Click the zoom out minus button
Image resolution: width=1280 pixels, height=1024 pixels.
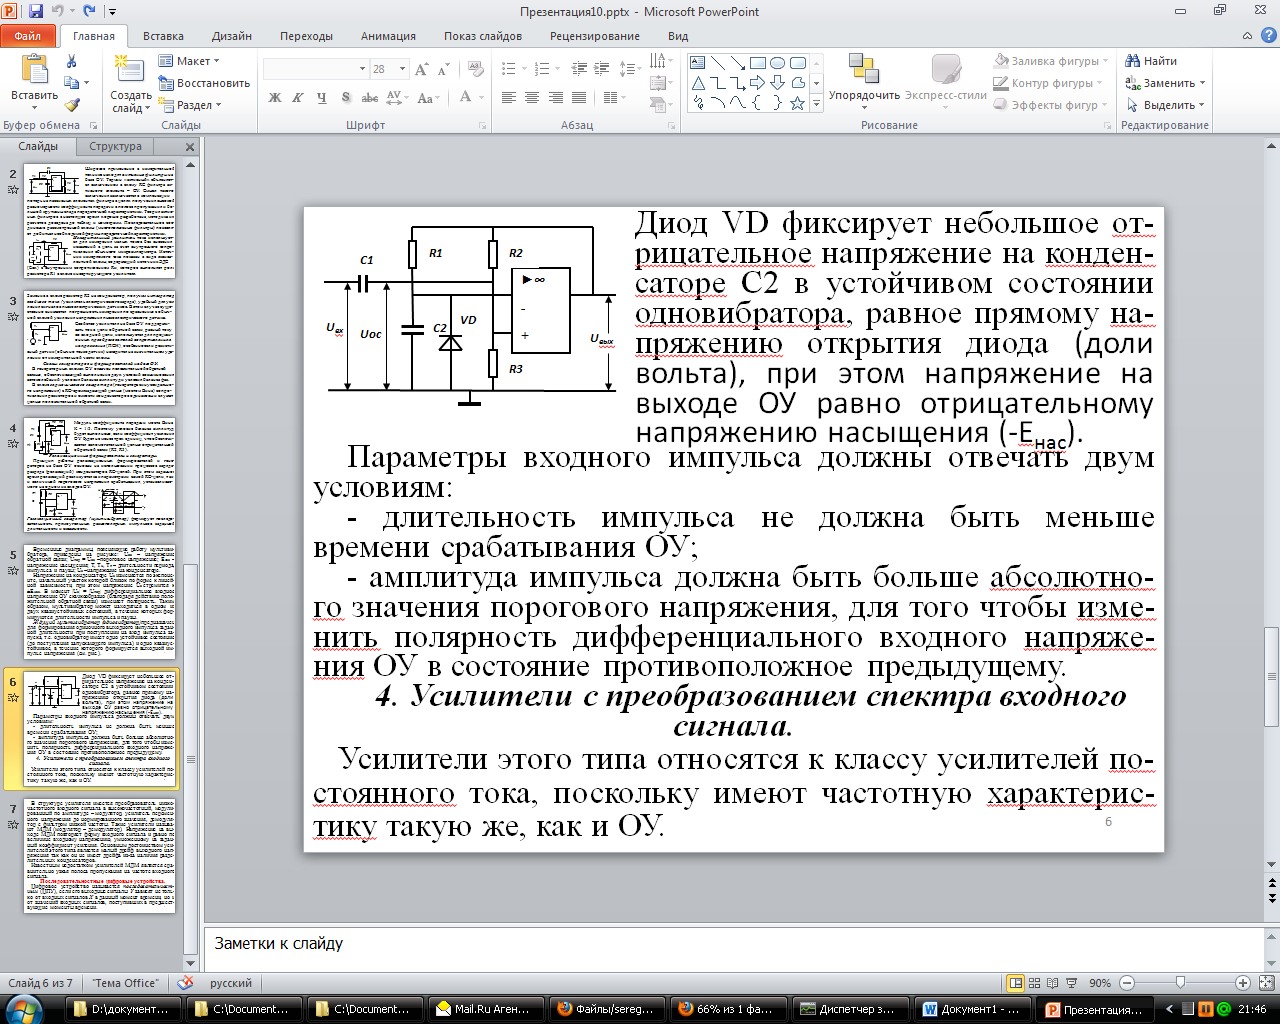click(x=1127, y=983)
